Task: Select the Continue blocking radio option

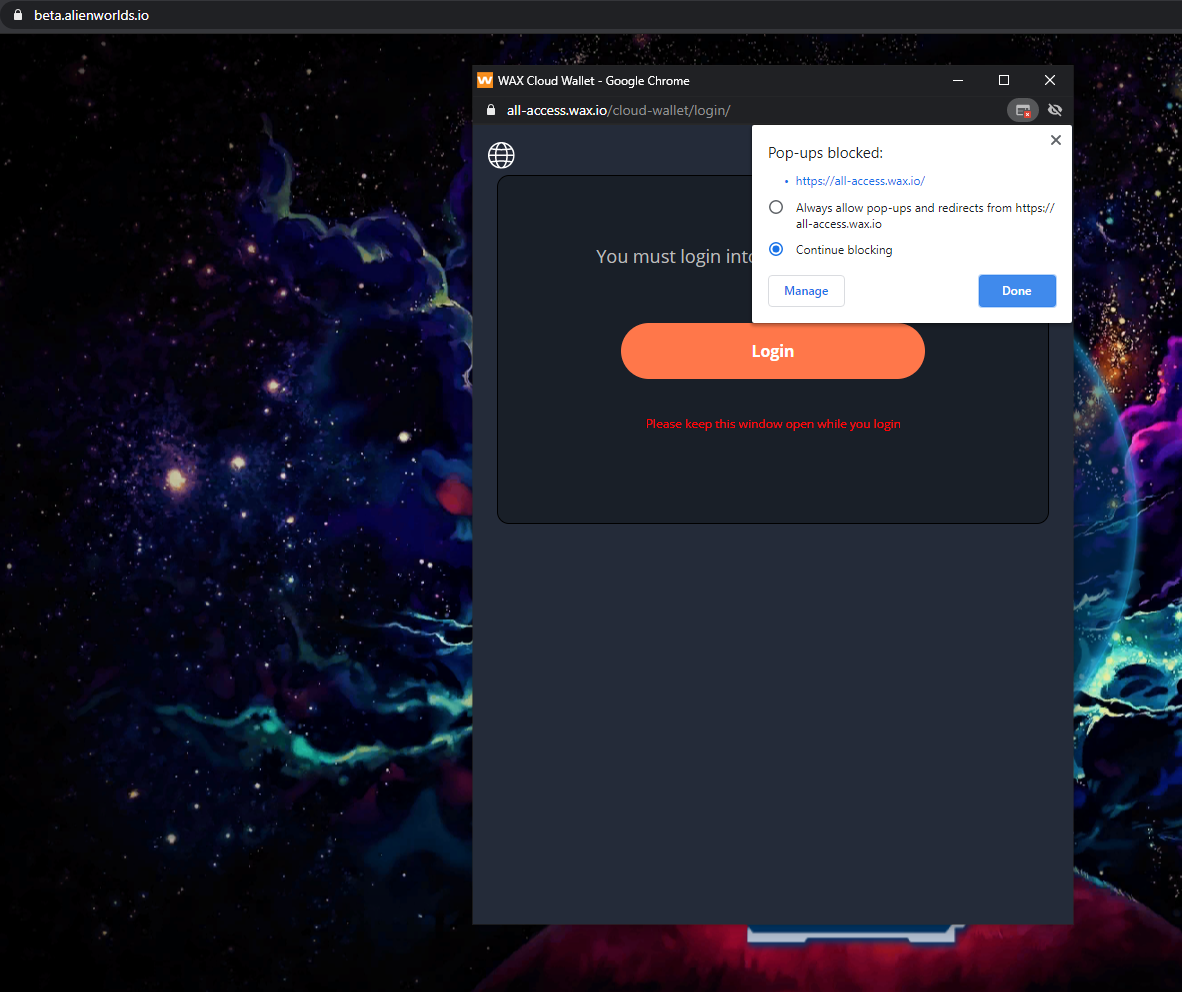Action: pos(776,250)
